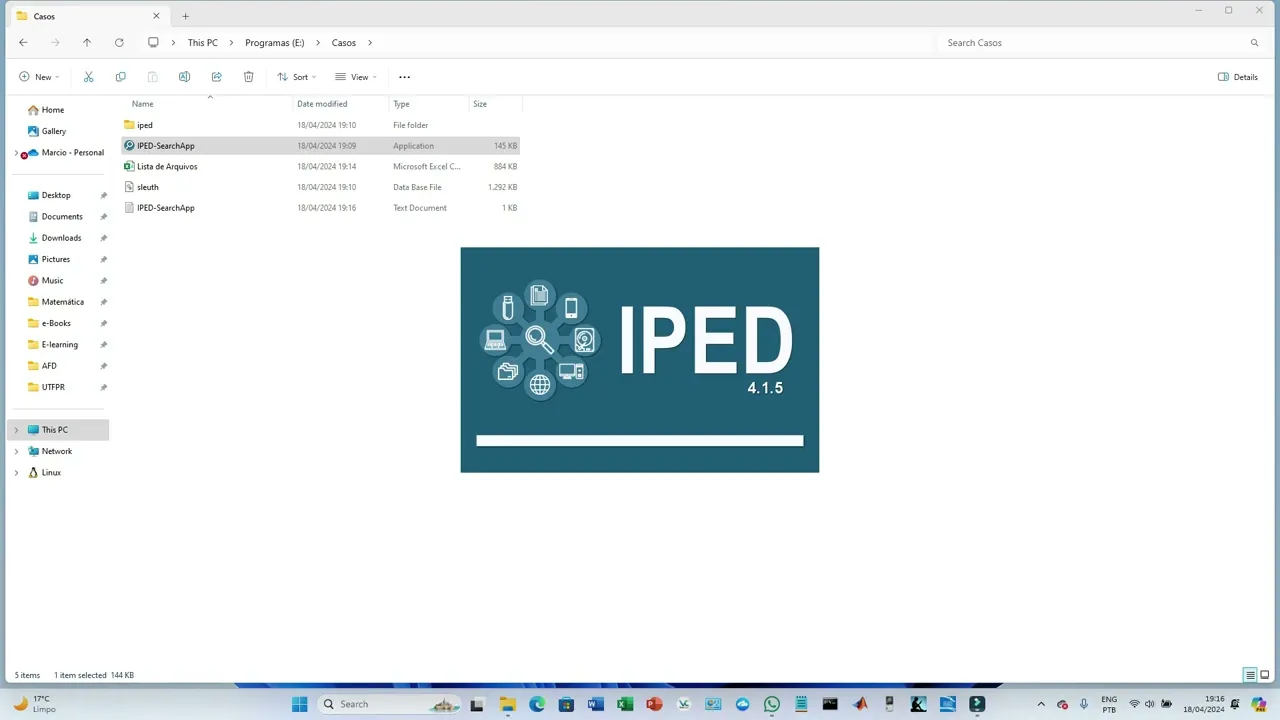
Task: Open command prompt terminal from taskbar
Action: pos(830,704)
